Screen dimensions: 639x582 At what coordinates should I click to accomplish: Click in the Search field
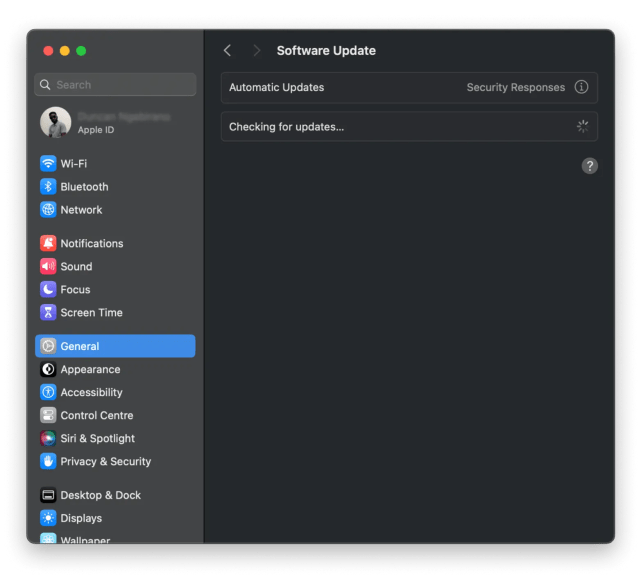click(x=115, y=85)
